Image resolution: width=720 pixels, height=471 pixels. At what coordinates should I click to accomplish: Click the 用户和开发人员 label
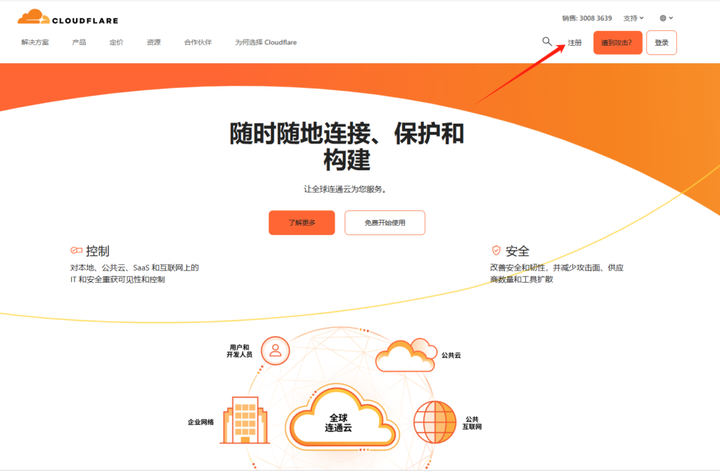239,351
